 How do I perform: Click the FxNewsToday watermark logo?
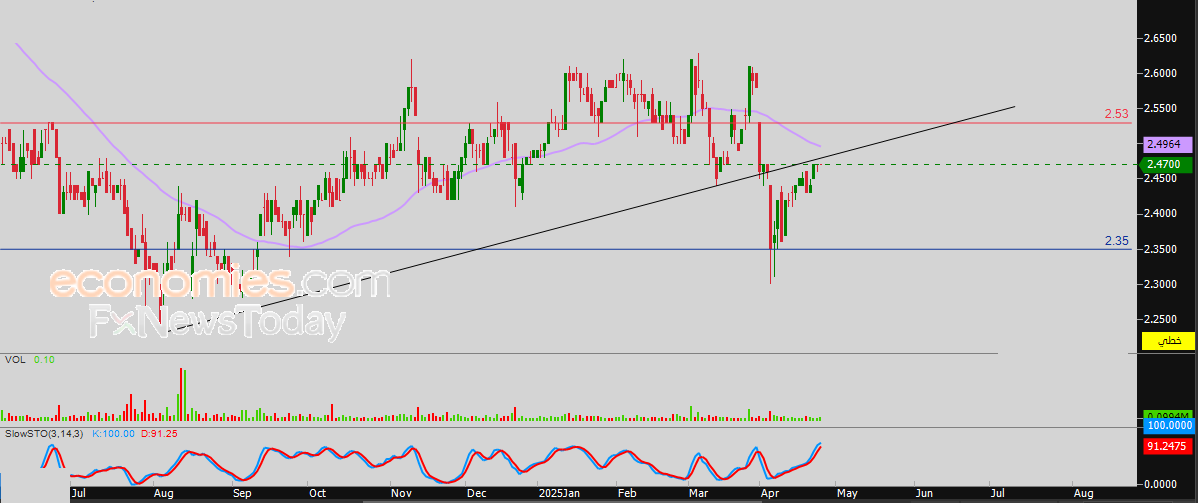click(x=218, y=323)
